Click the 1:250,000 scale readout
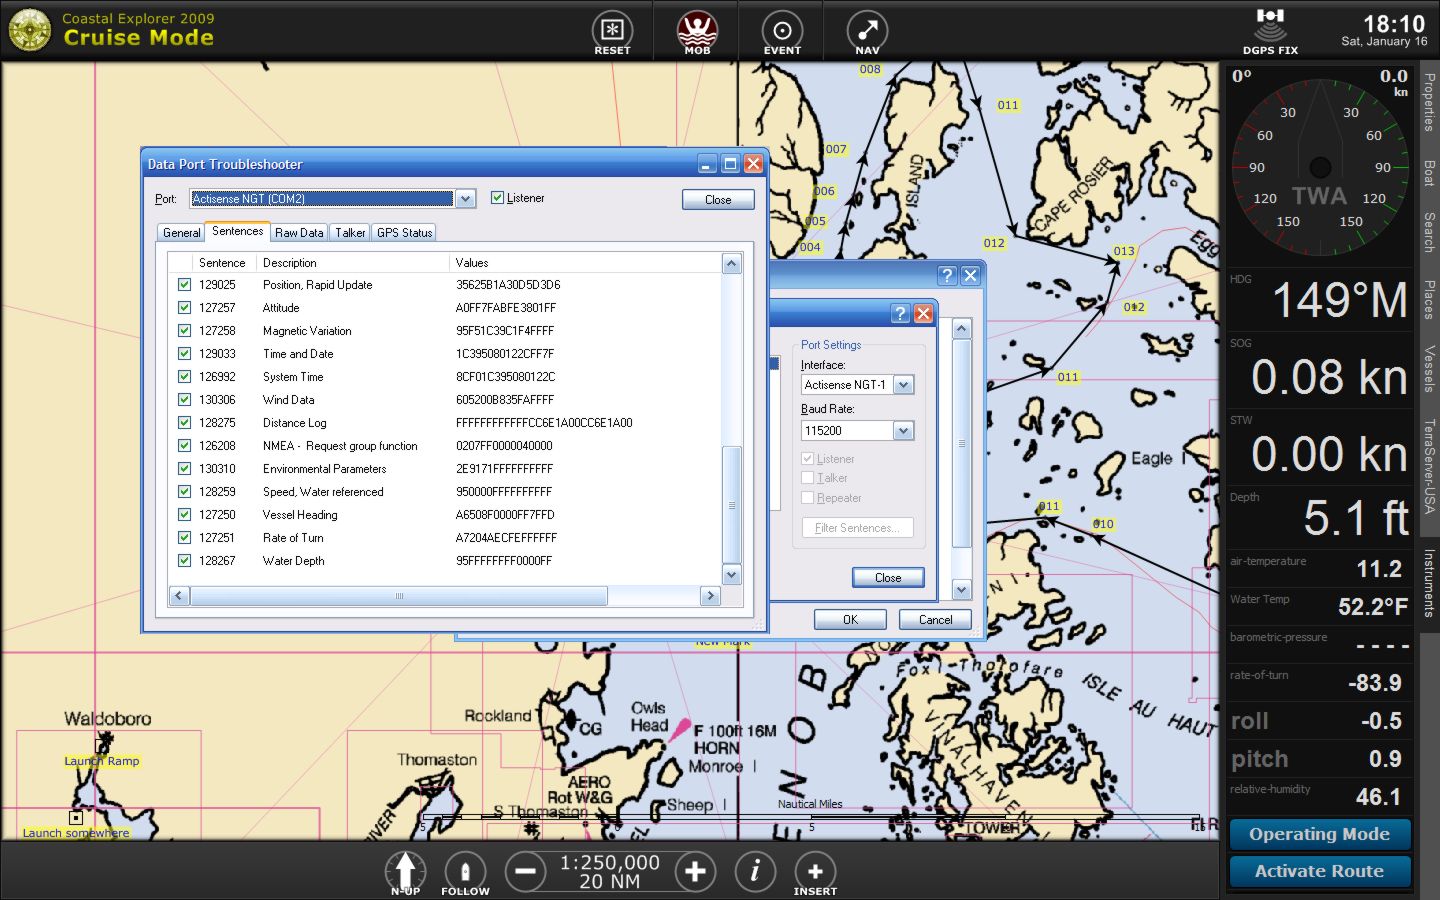 [x=610, y=862]
